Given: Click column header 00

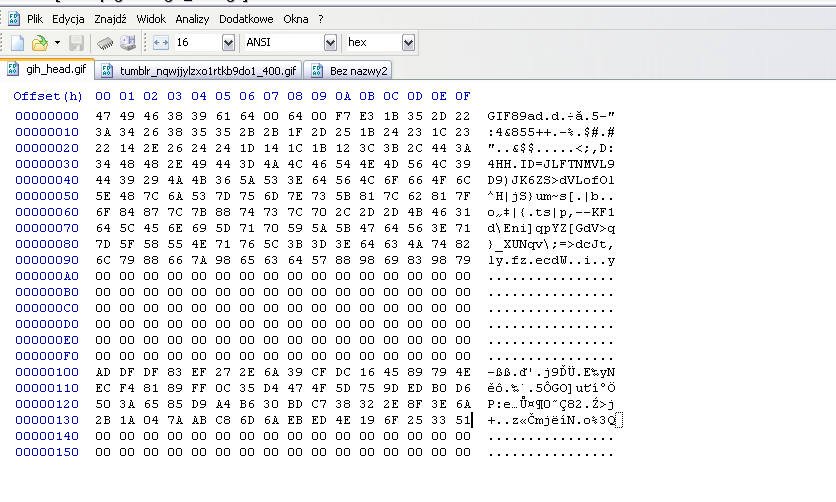Looking at the screenshot, I should [x=103, y=96].
